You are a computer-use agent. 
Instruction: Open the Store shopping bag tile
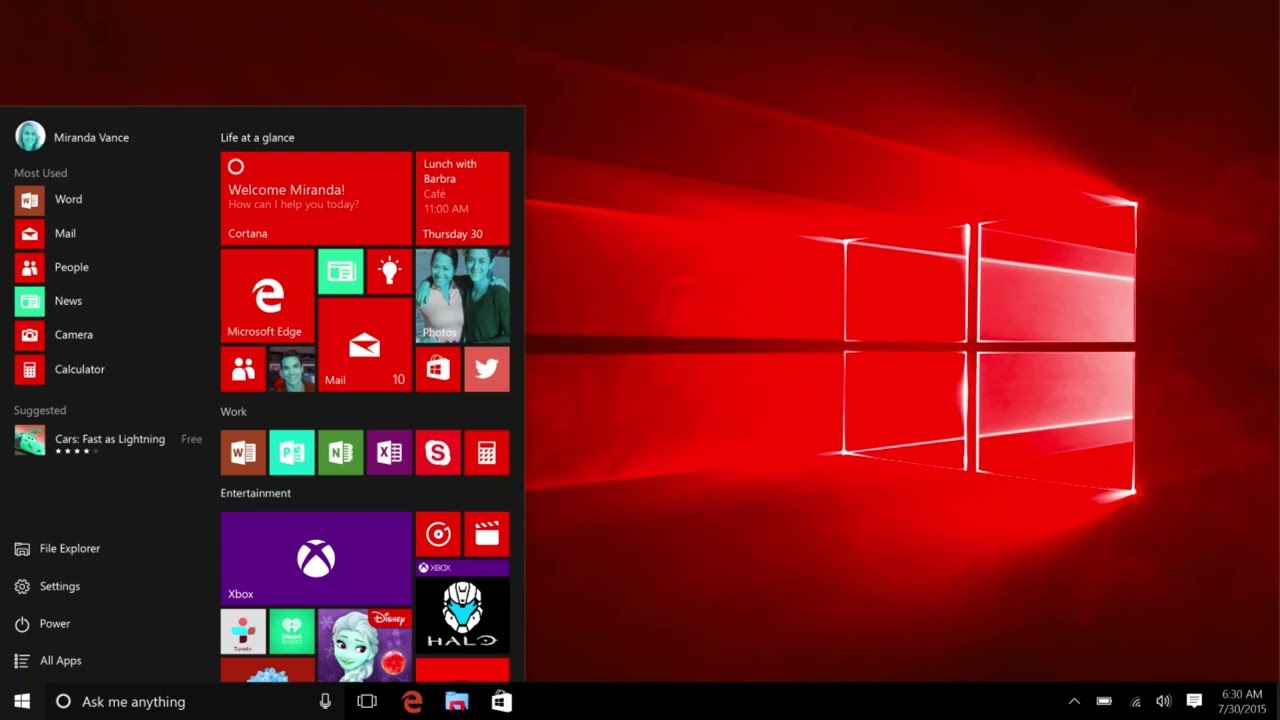tap(438, 369)
